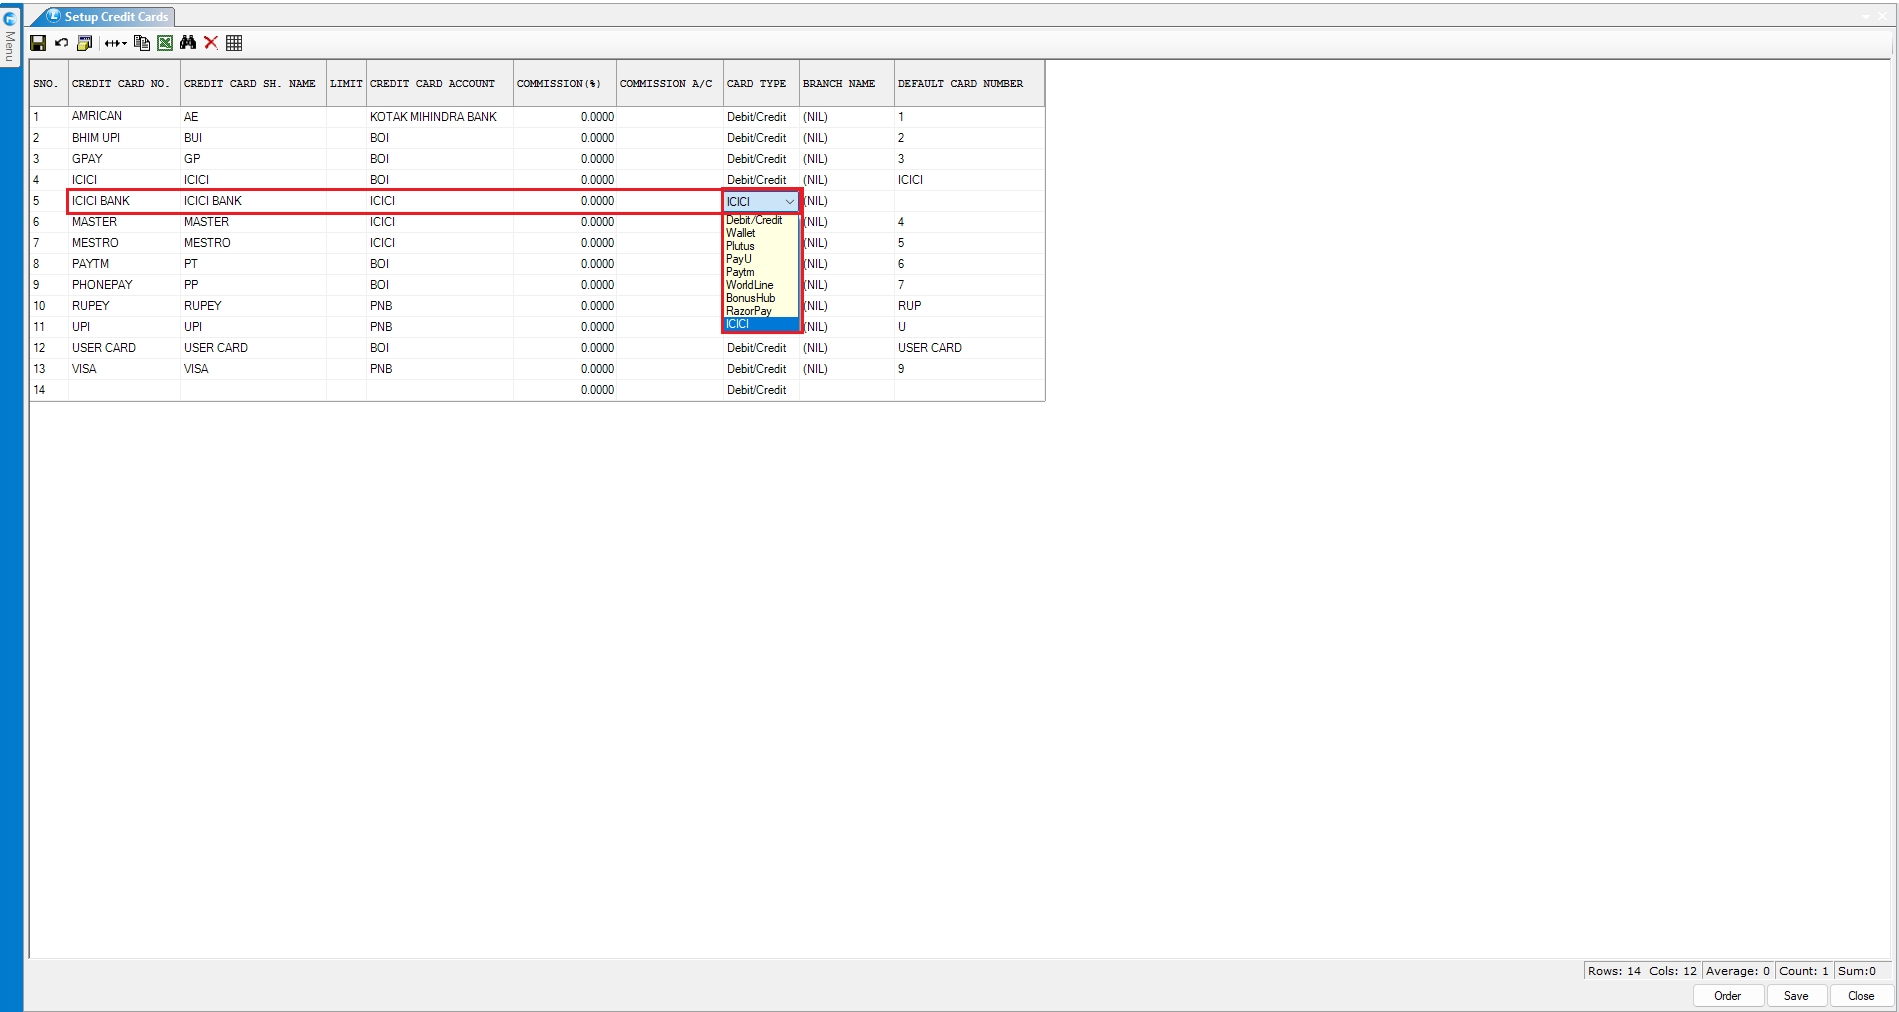Click the floppy disk save icon
Image resolution: width=1899 pixels, height=1012 pixels.
38,43
